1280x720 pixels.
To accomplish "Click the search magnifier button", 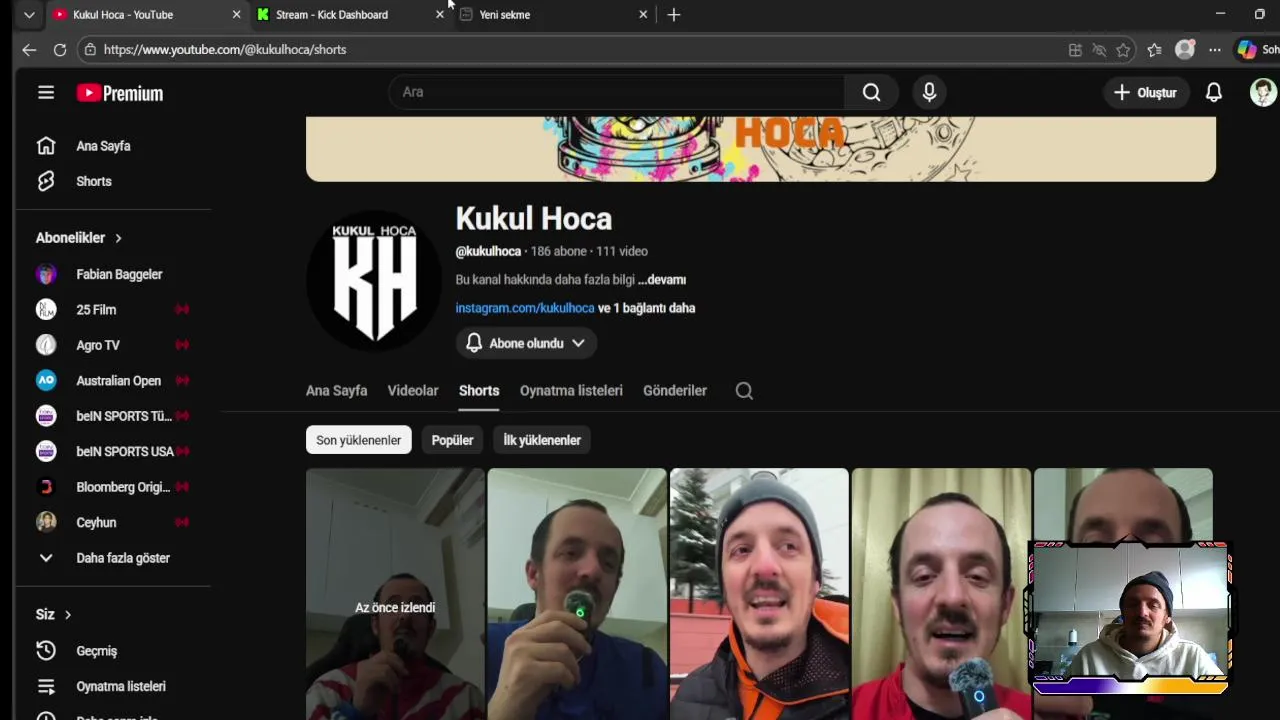I will (872, 92).
